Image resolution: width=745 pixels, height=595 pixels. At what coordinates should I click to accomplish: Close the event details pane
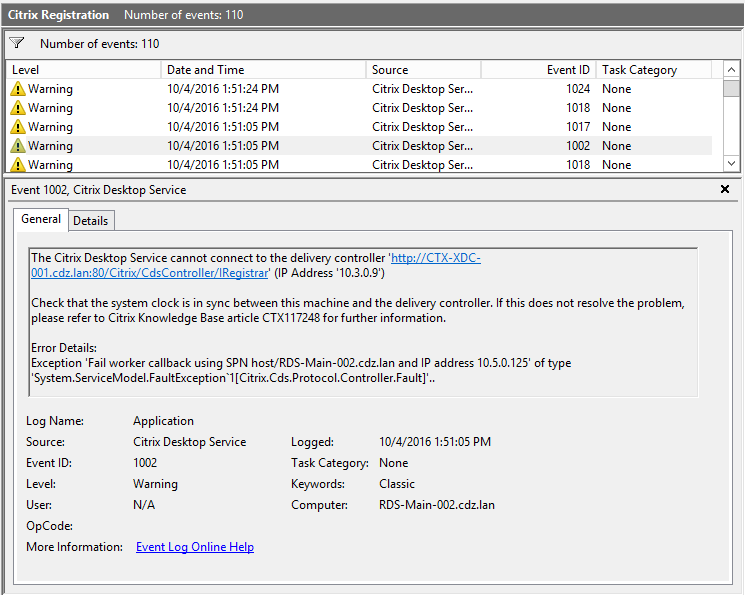coord(725,189)
